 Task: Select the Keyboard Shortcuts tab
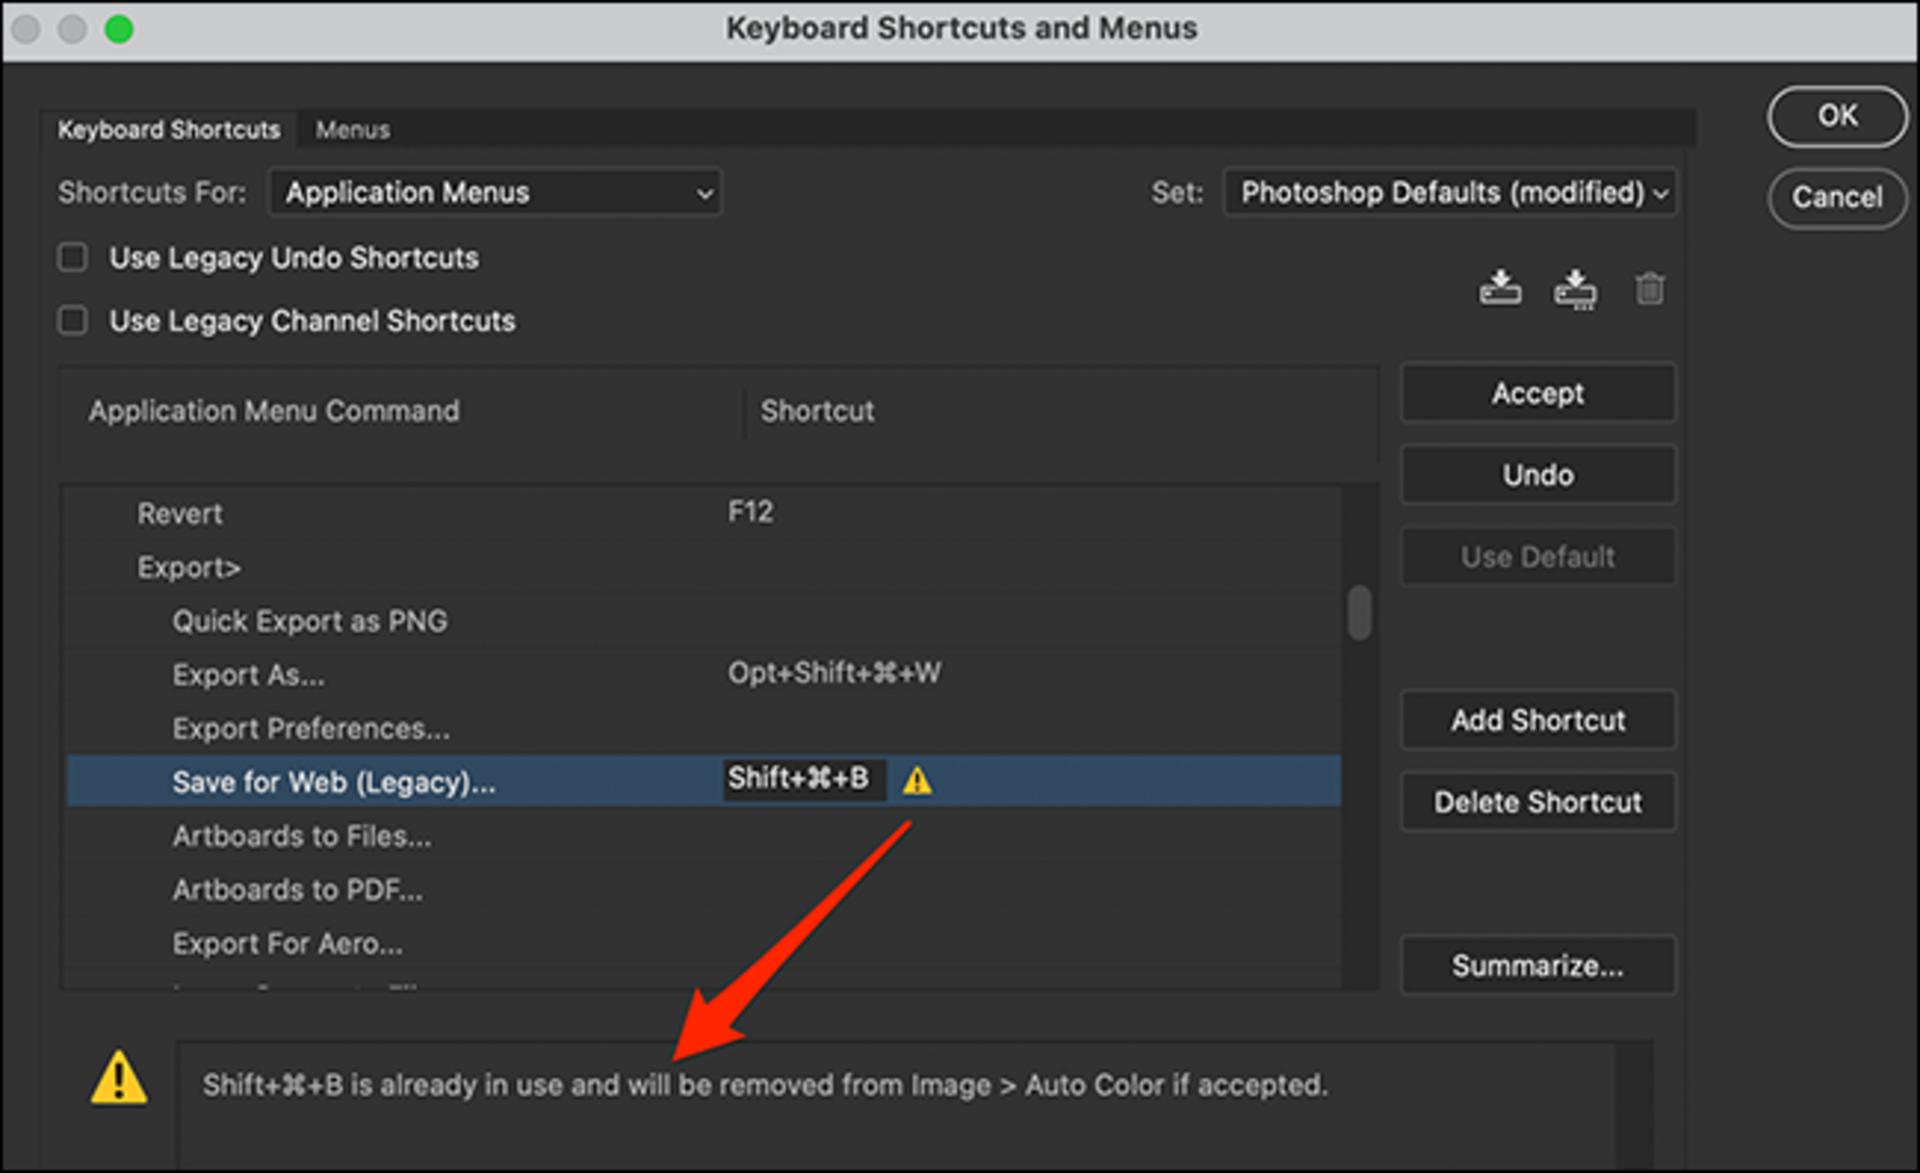tap(168, 130)
